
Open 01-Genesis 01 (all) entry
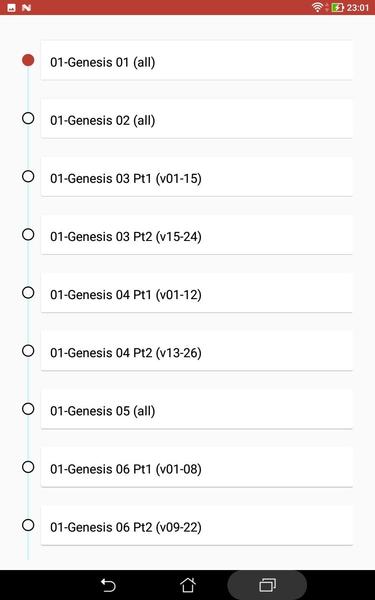click(197, 60)
